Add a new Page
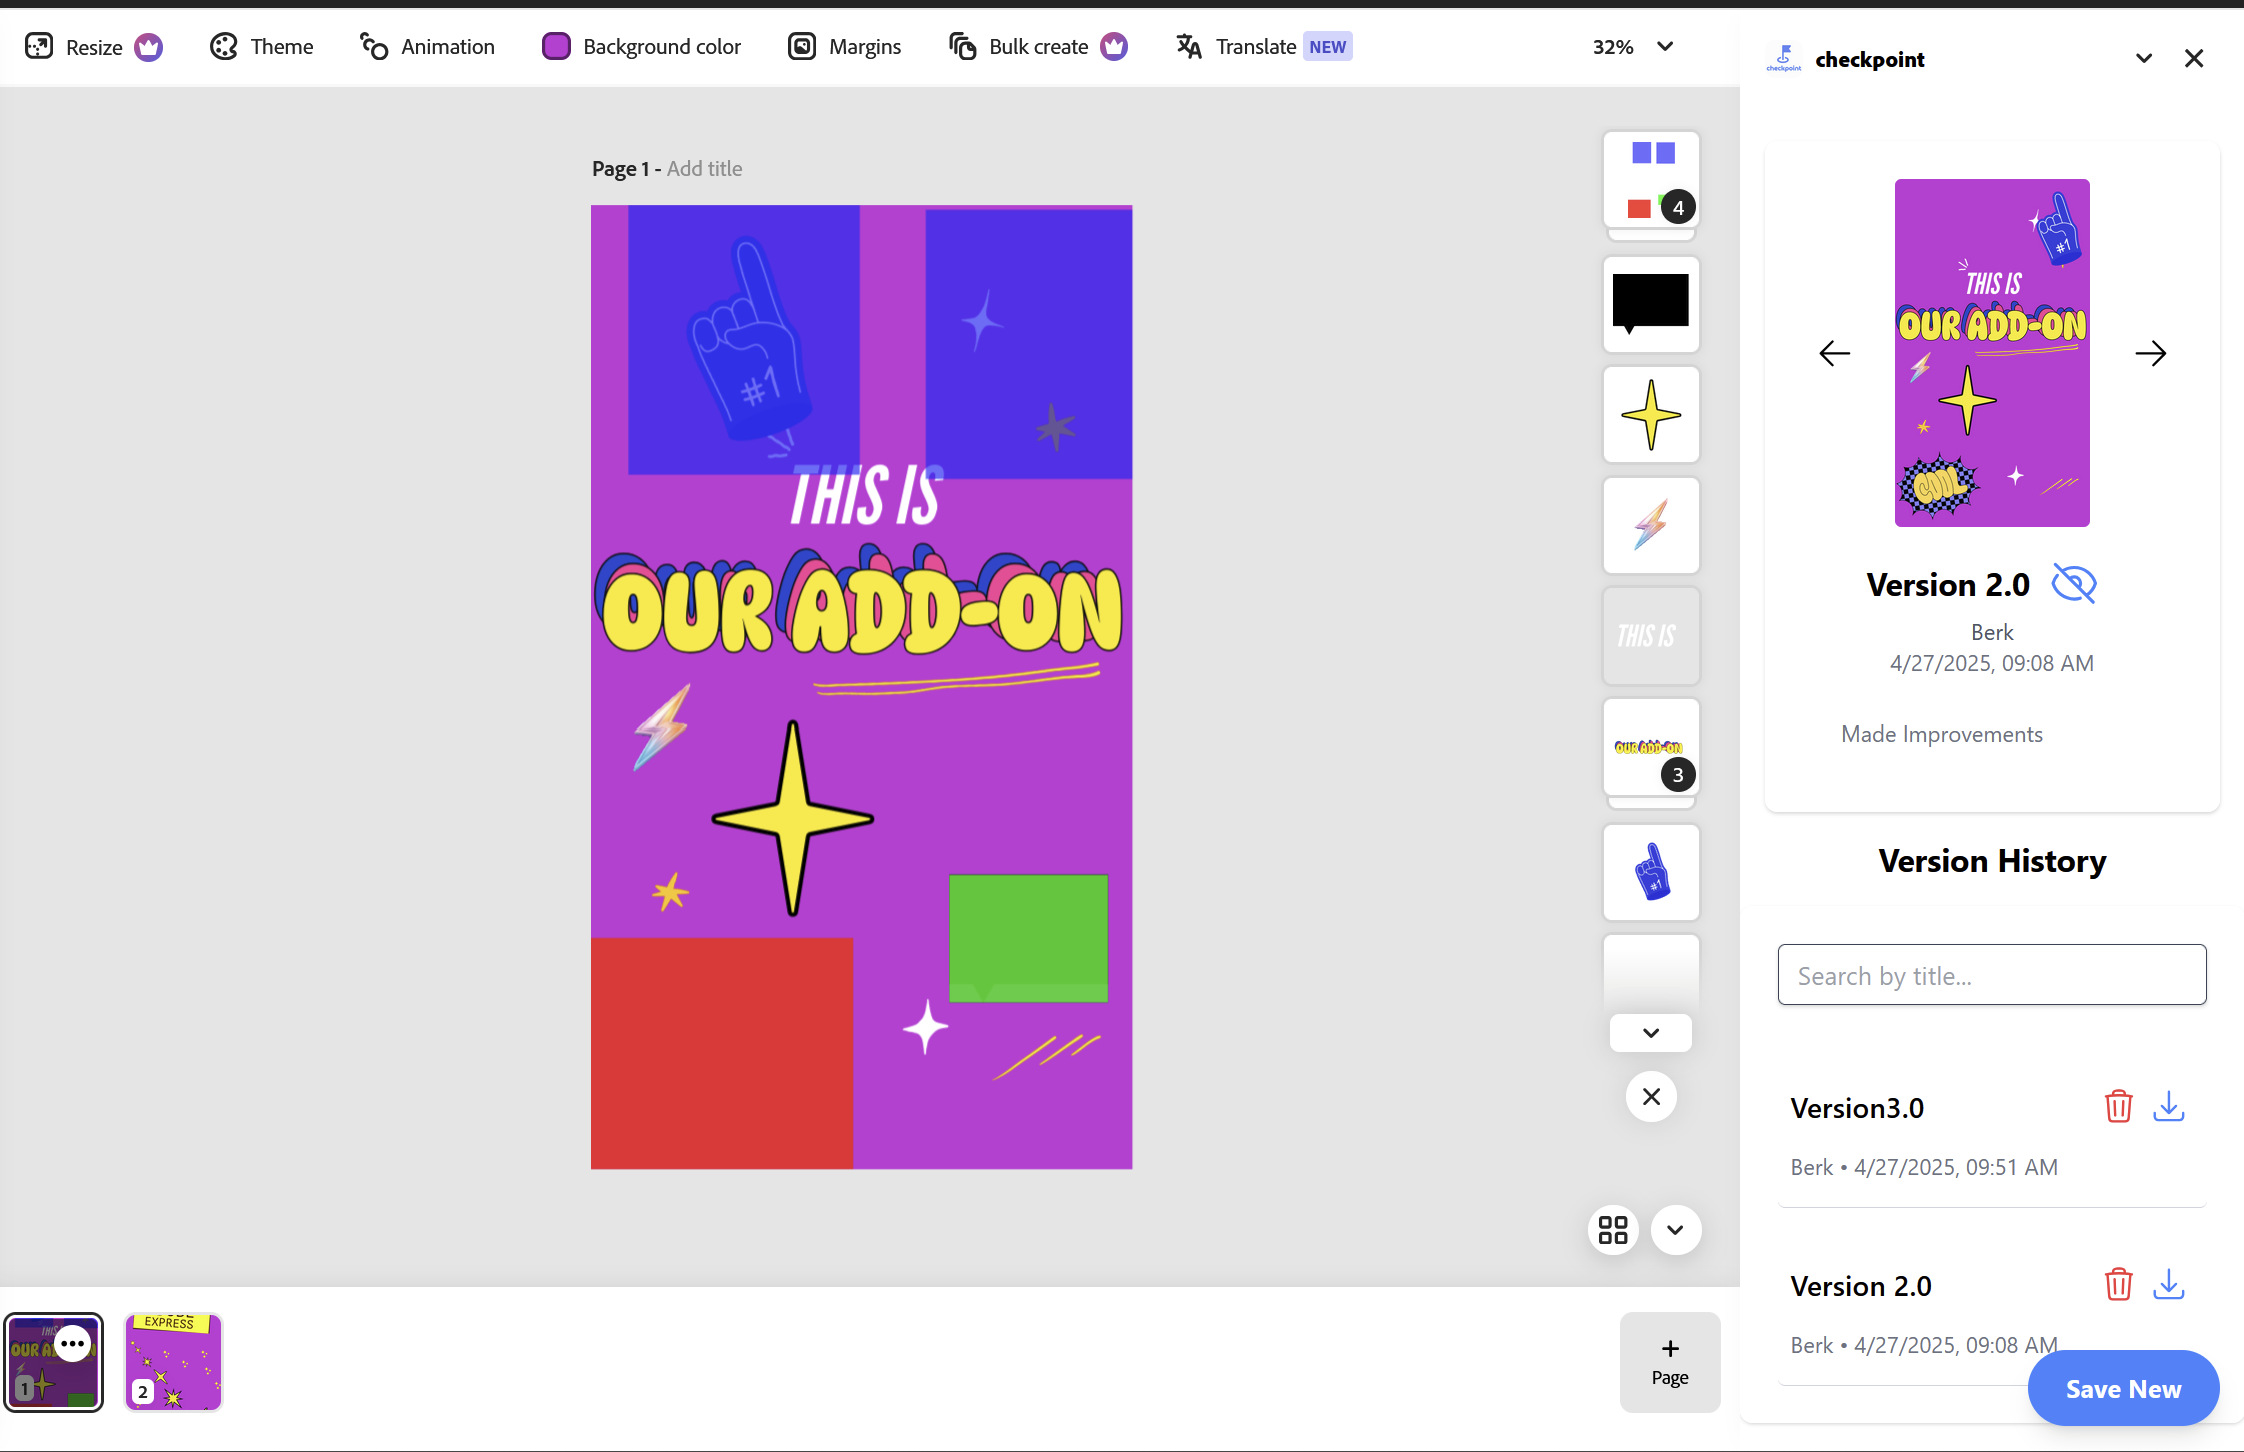 coord(1669,1361)
